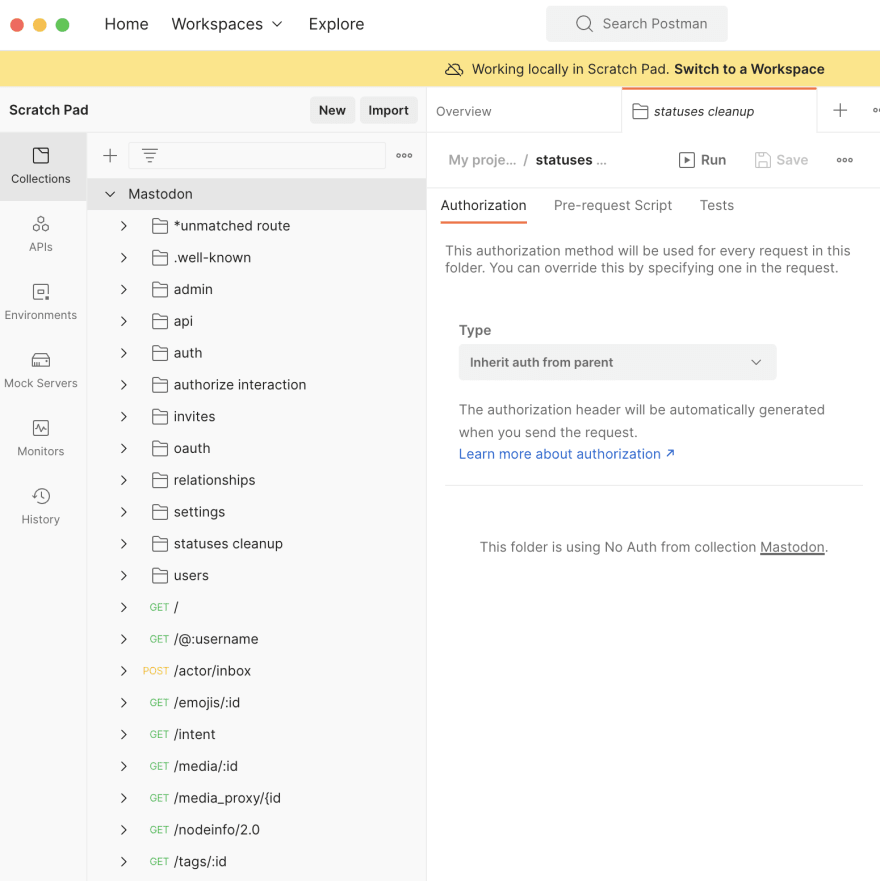Image resolution: width=880 pixels, height=881 pixels.
Task: Click the folder icon of the auth folder
Action: coord(160,353)
